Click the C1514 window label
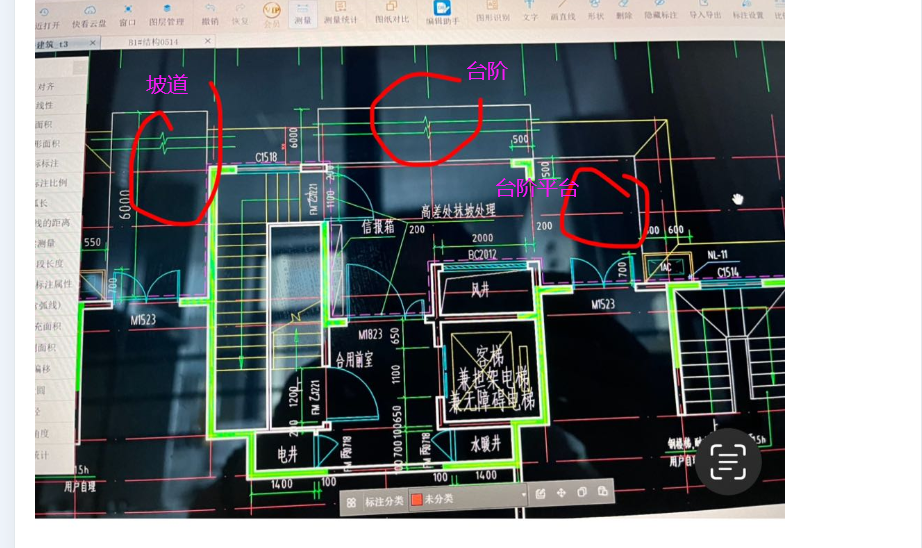Screen dimensions: 922x548 pyautogui.click(x=728, y=272)
